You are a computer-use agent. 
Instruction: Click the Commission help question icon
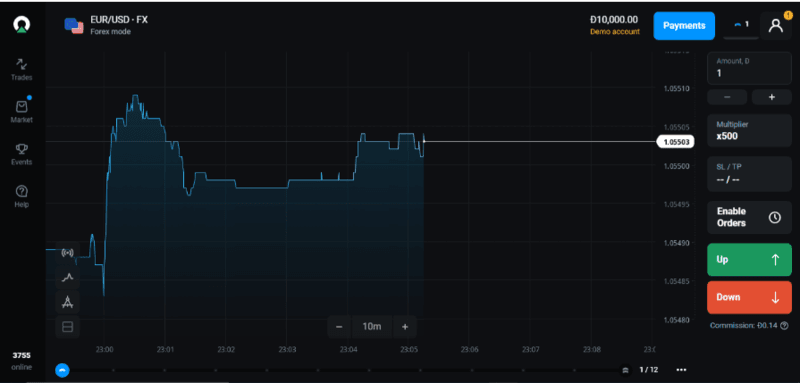click(x=784, y=325)
